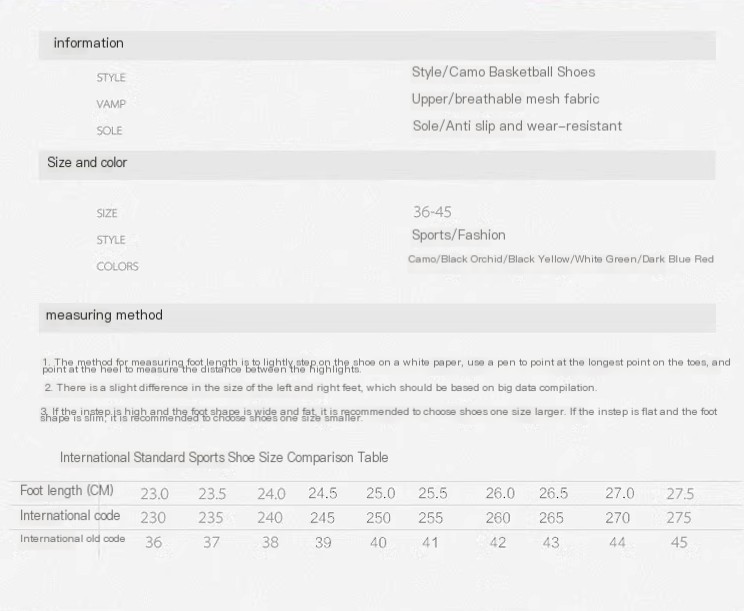Click the COLORS label
This screenshot has width=744, height=611.
click(x=117, y=267)
